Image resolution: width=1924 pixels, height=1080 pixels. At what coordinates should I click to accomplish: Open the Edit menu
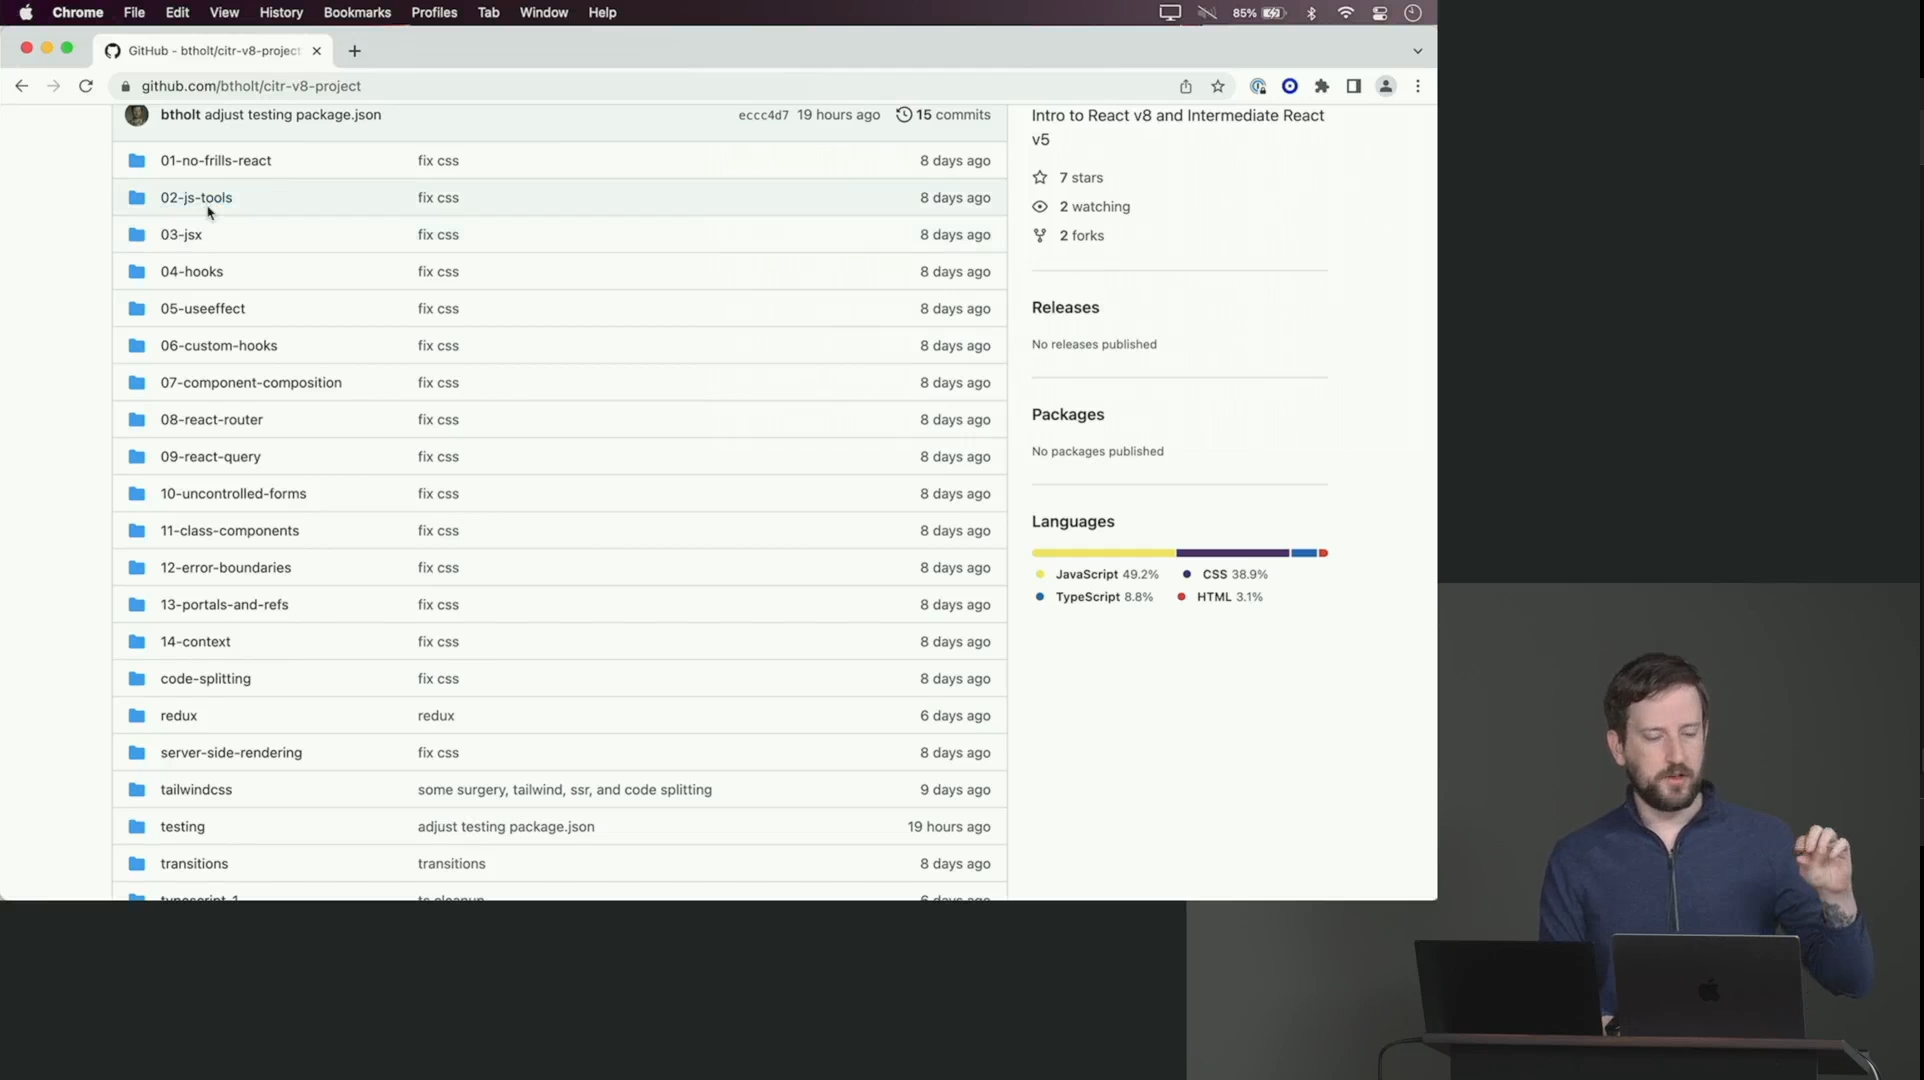(177, 13)
